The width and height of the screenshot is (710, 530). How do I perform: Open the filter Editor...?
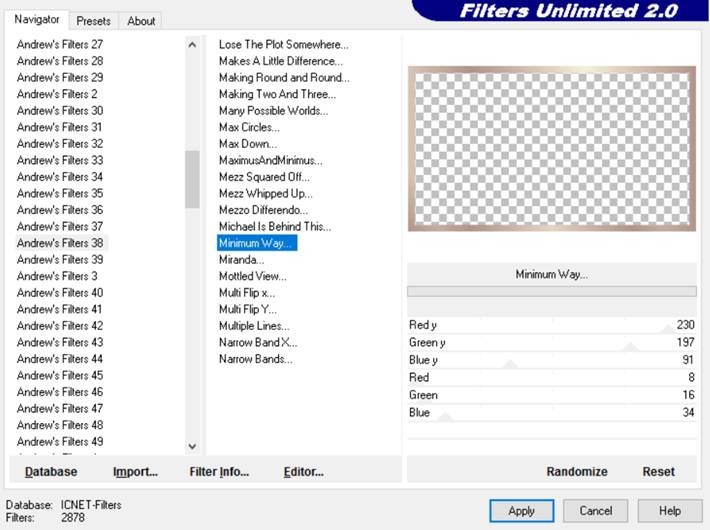pyautogui.click(x=303, y=471)
